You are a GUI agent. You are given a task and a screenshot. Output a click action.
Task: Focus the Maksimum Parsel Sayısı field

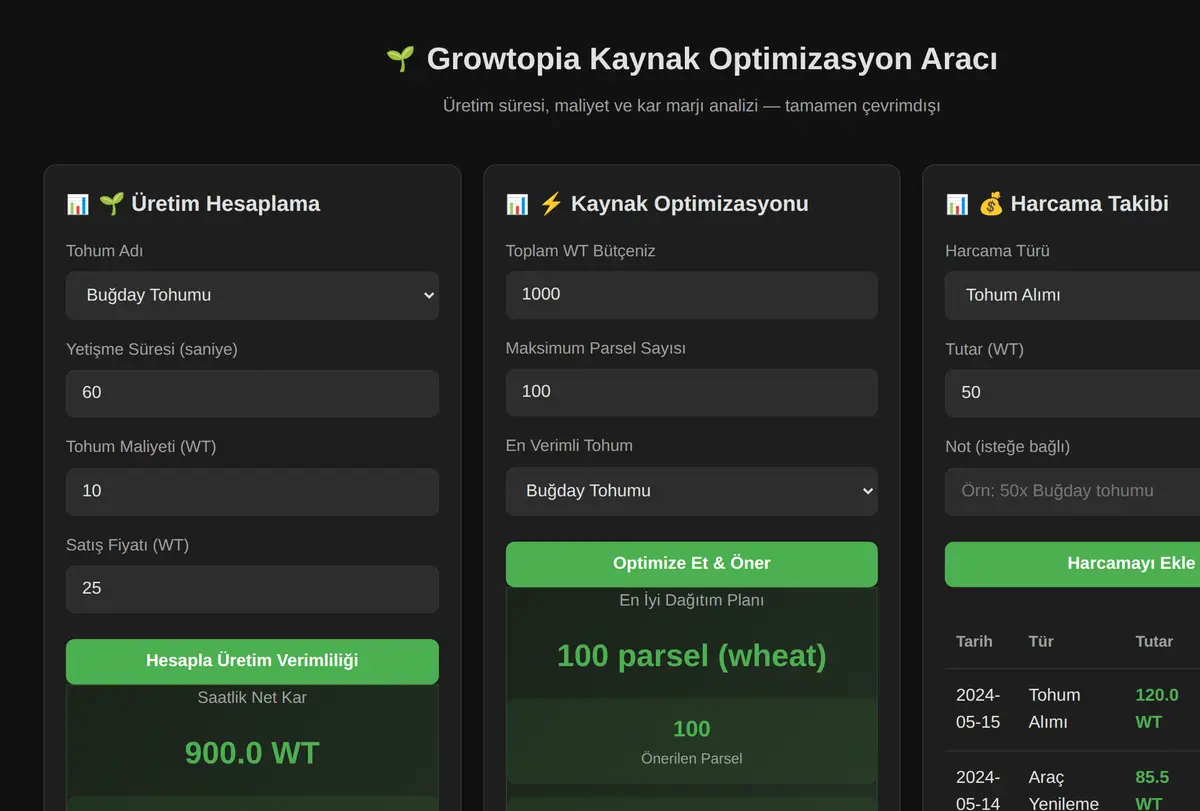point(692,392)
